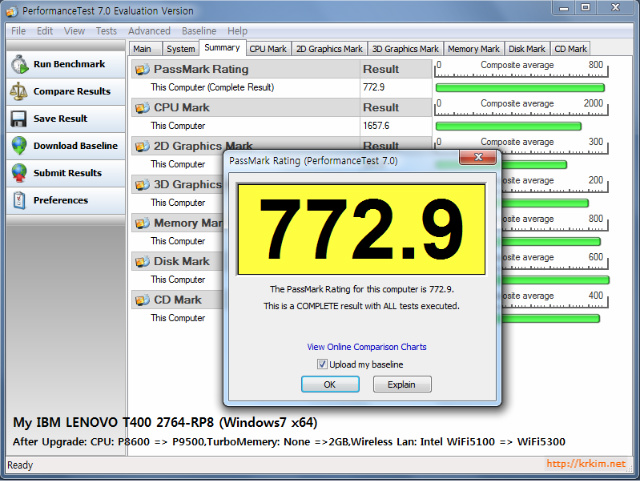
Task: Switch to the Disk Mark tab
Action: point(527,49)
